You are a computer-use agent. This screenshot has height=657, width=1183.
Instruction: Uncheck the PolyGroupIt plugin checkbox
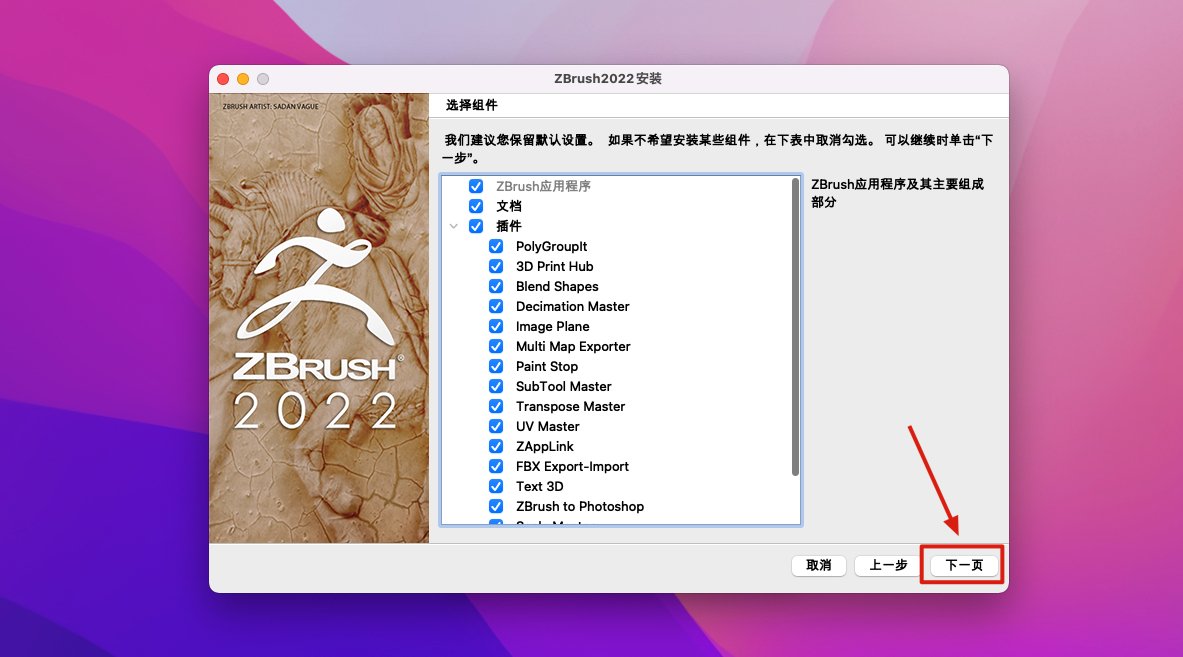tap(496, 246)
